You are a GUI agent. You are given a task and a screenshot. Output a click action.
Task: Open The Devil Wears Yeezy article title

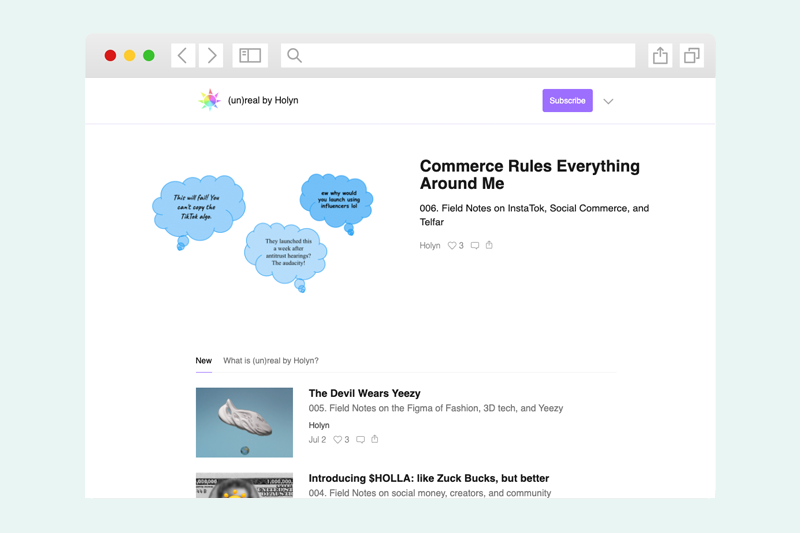tap(364, 393)
